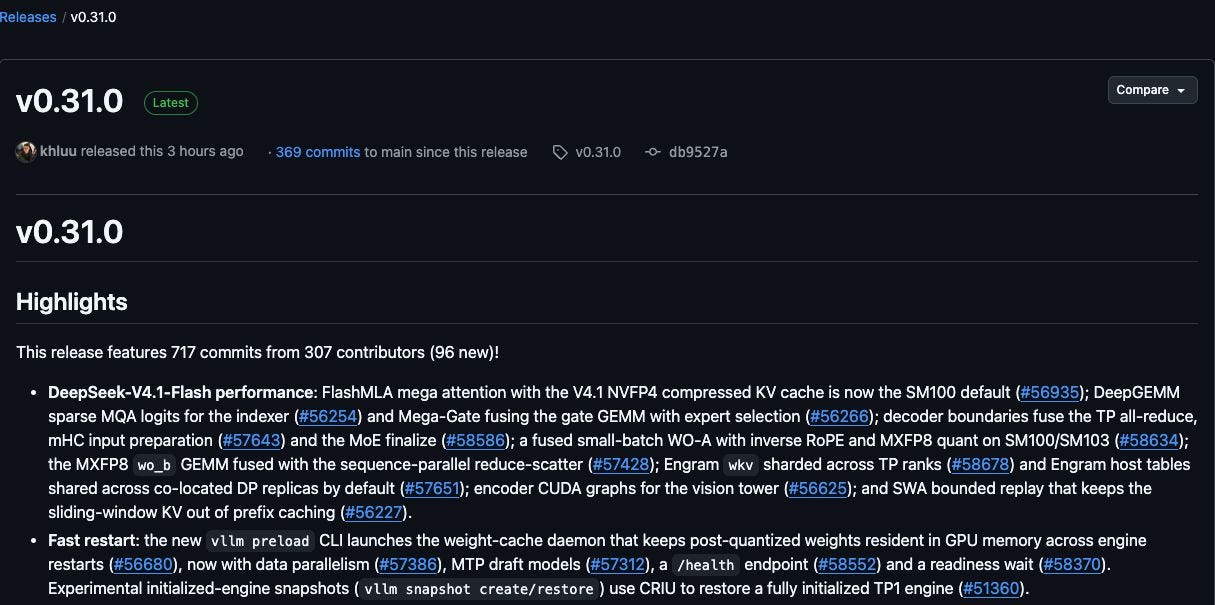Open commit db9527a

tap(698, 152)
